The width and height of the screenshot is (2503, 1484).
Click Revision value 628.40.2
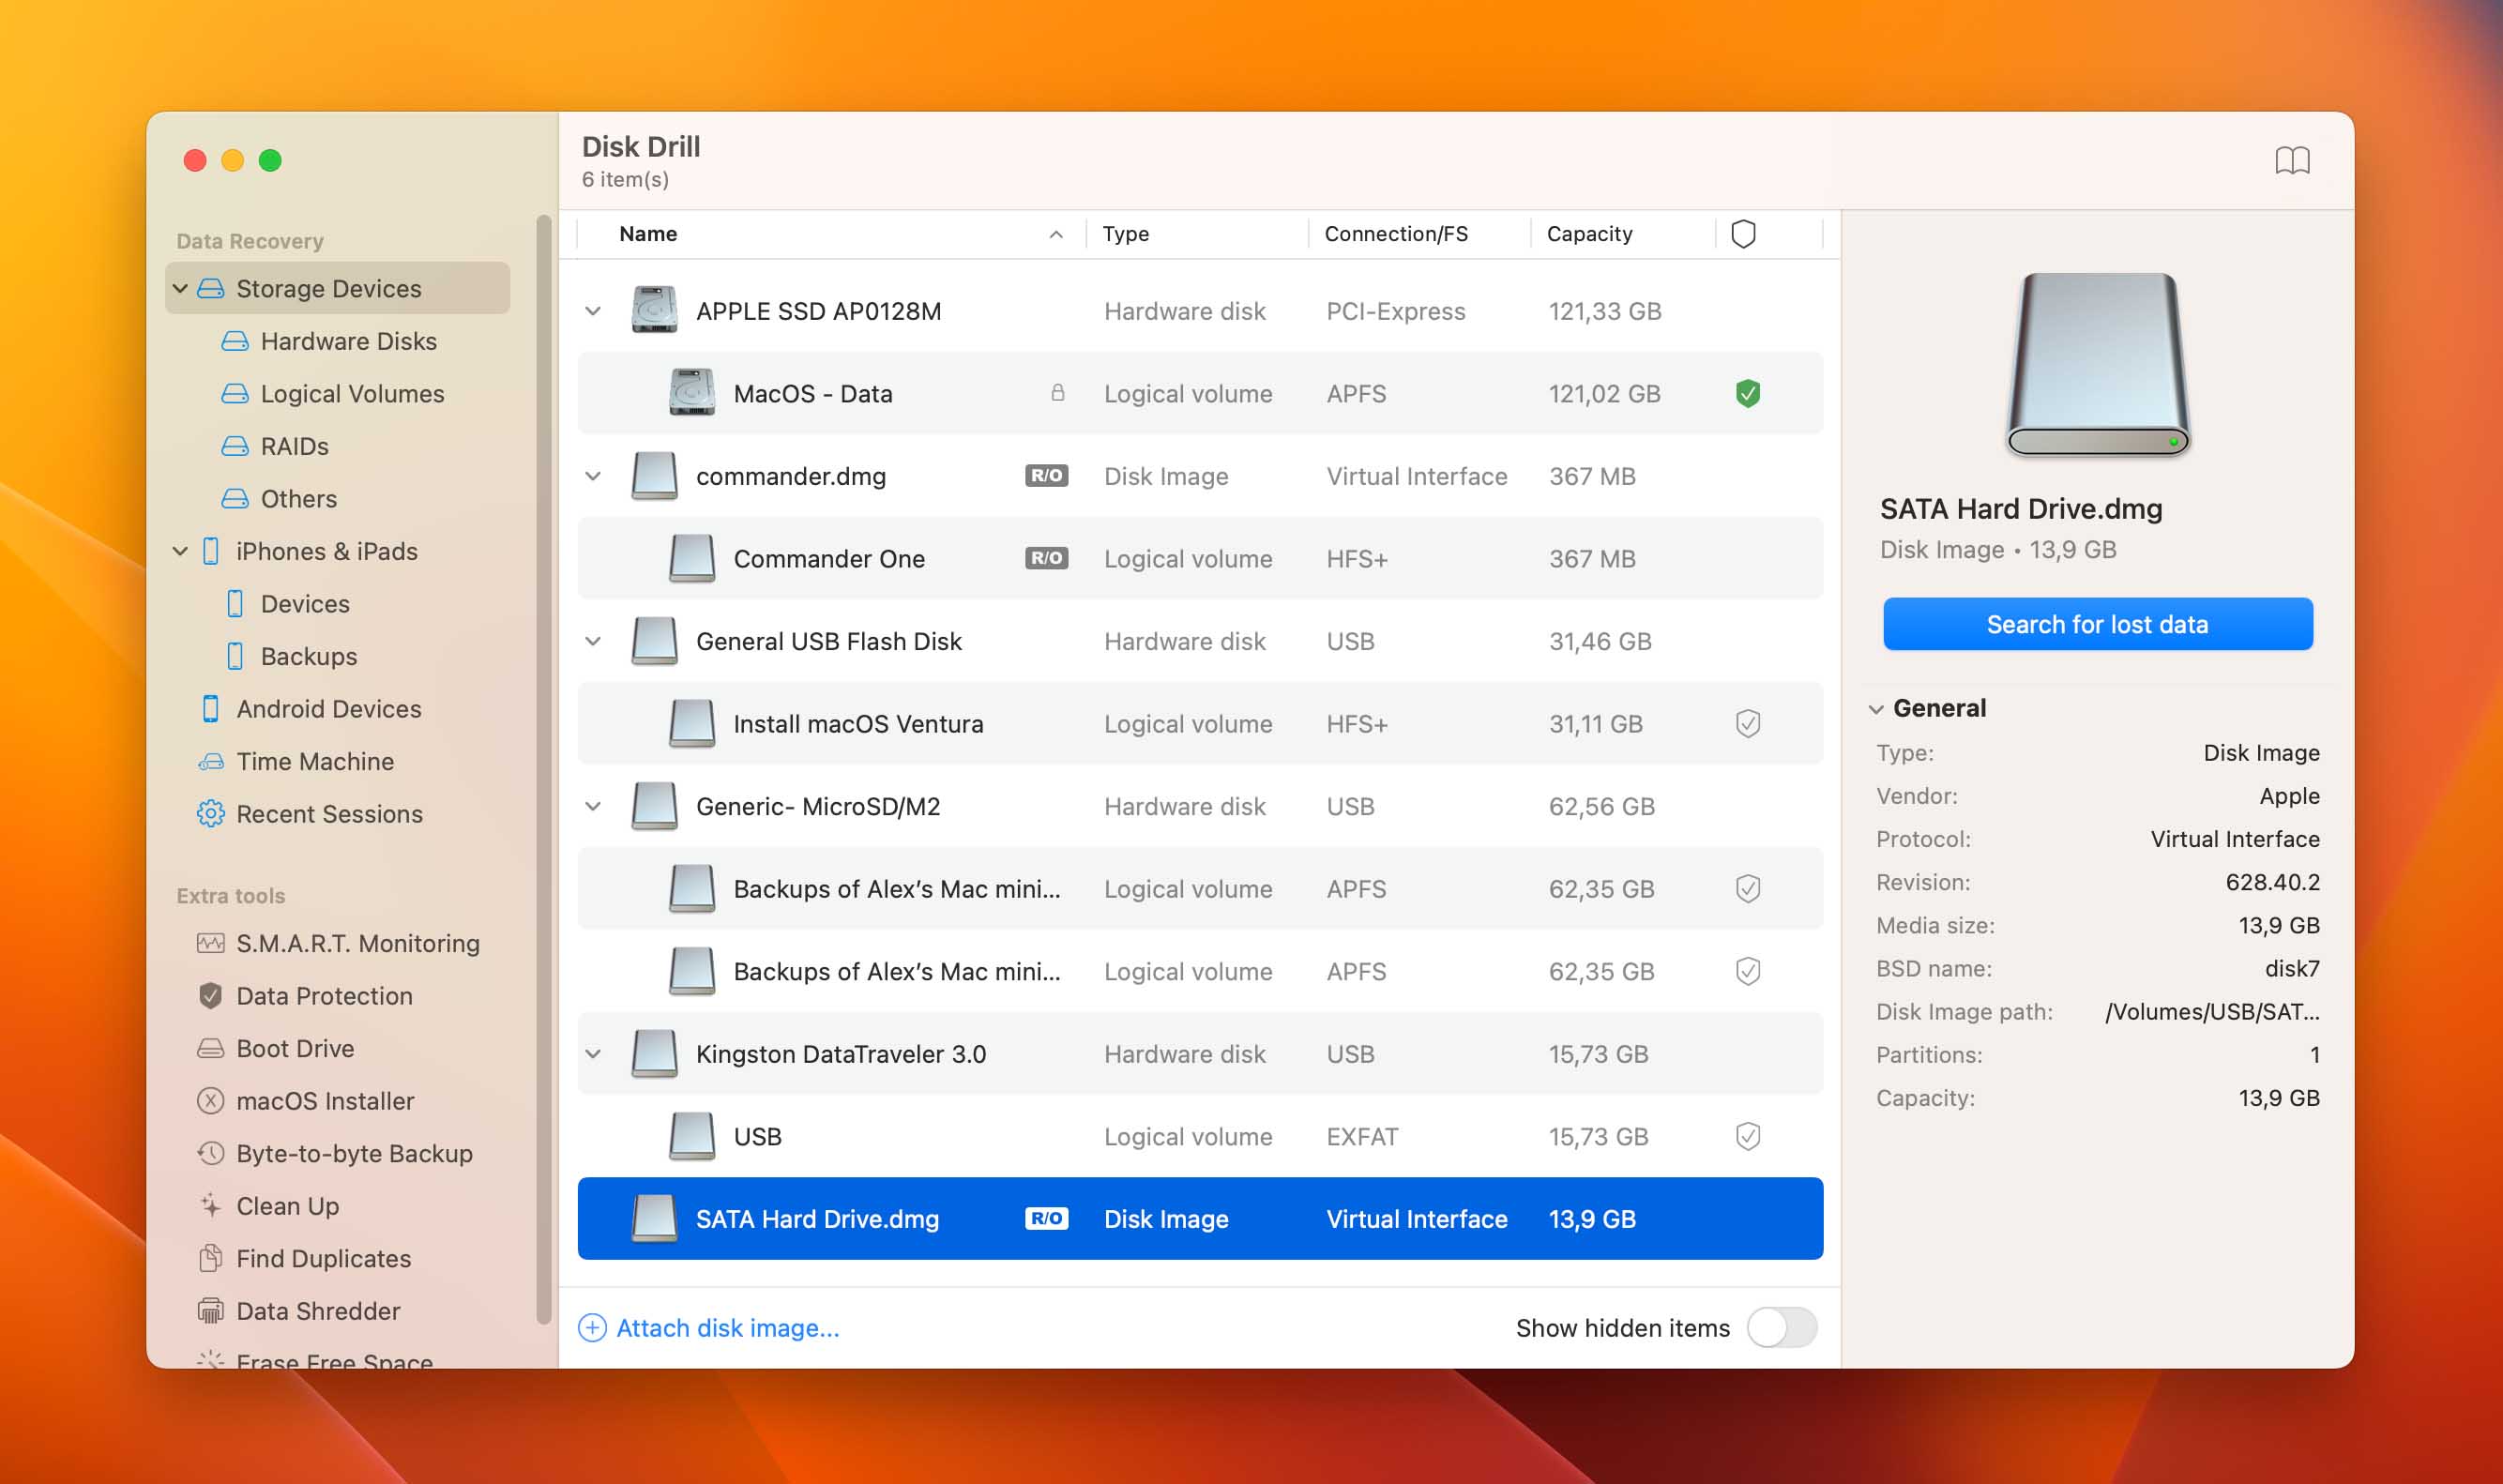[x=2272, y=882]
